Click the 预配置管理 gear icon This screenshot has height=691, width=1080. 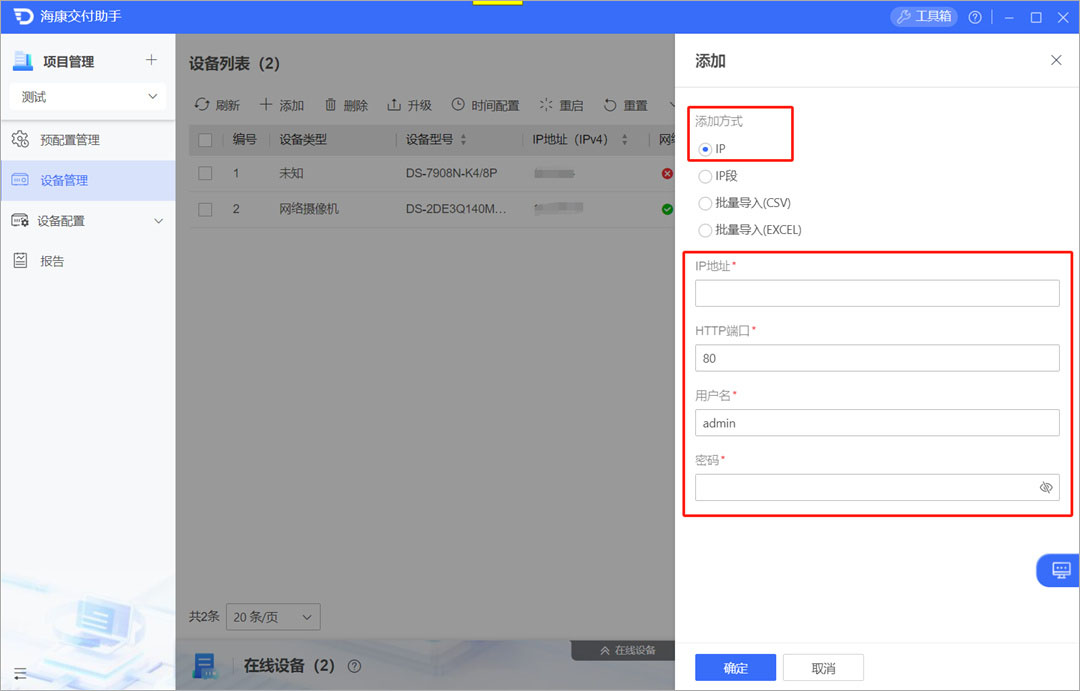[x=20, y=140]
